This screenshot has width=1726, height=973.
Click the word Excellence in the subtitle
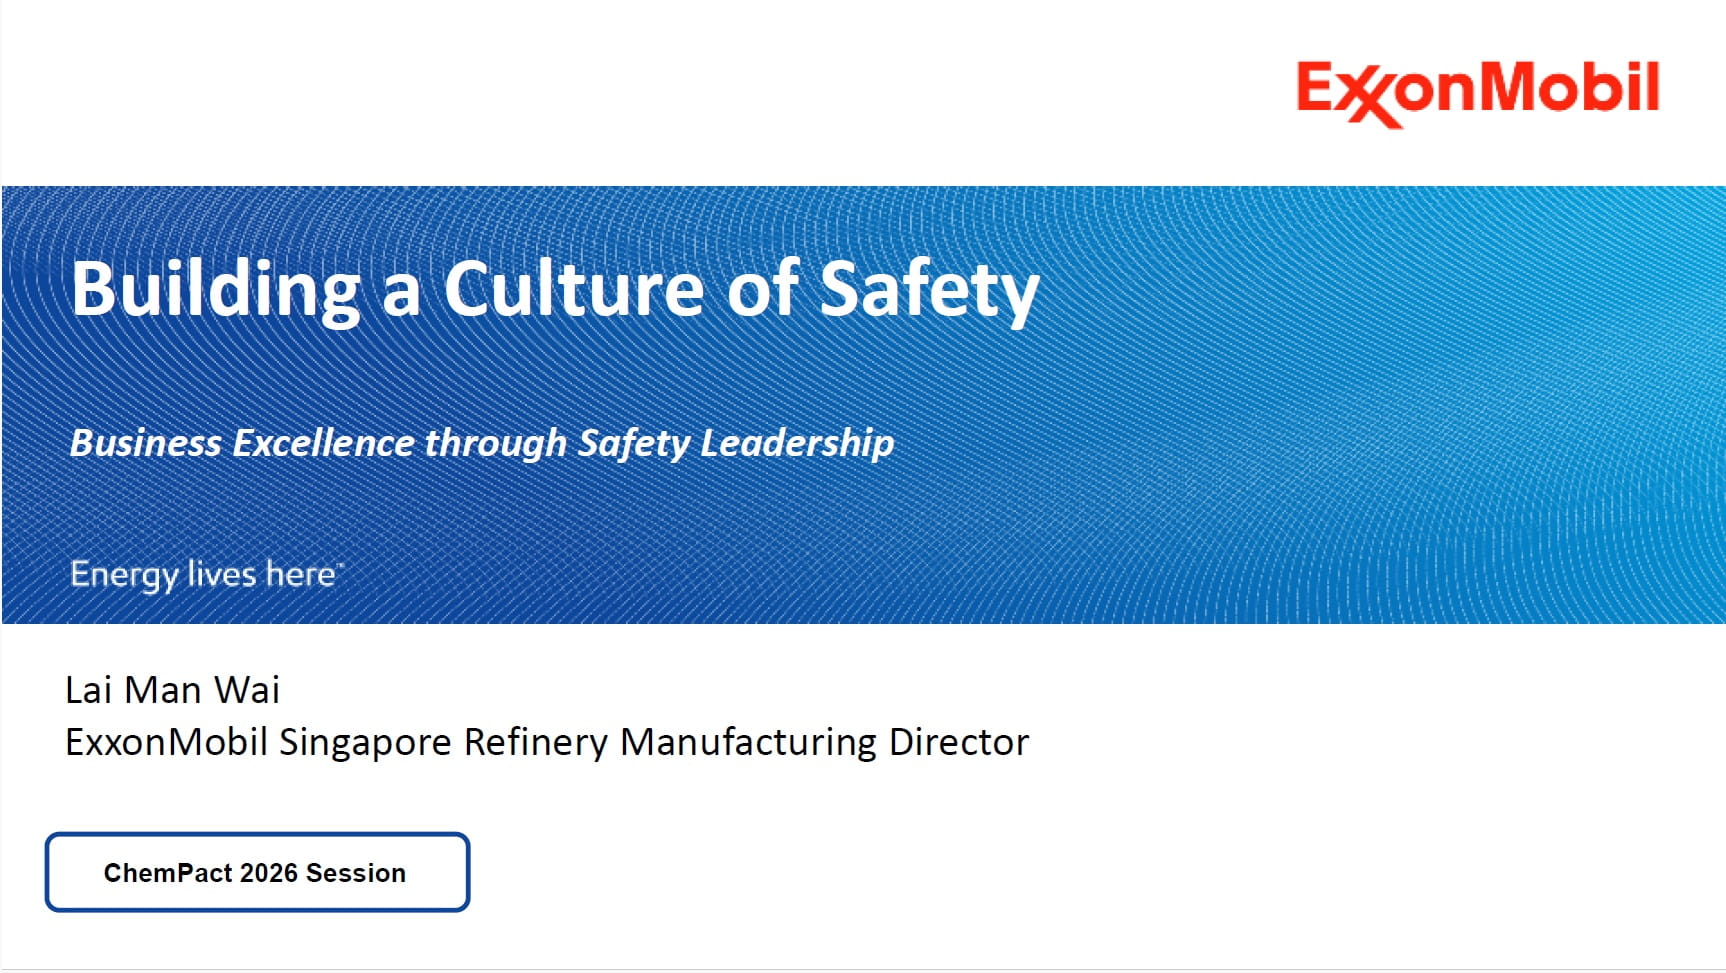pyautogui.click(x=323, y=443)
